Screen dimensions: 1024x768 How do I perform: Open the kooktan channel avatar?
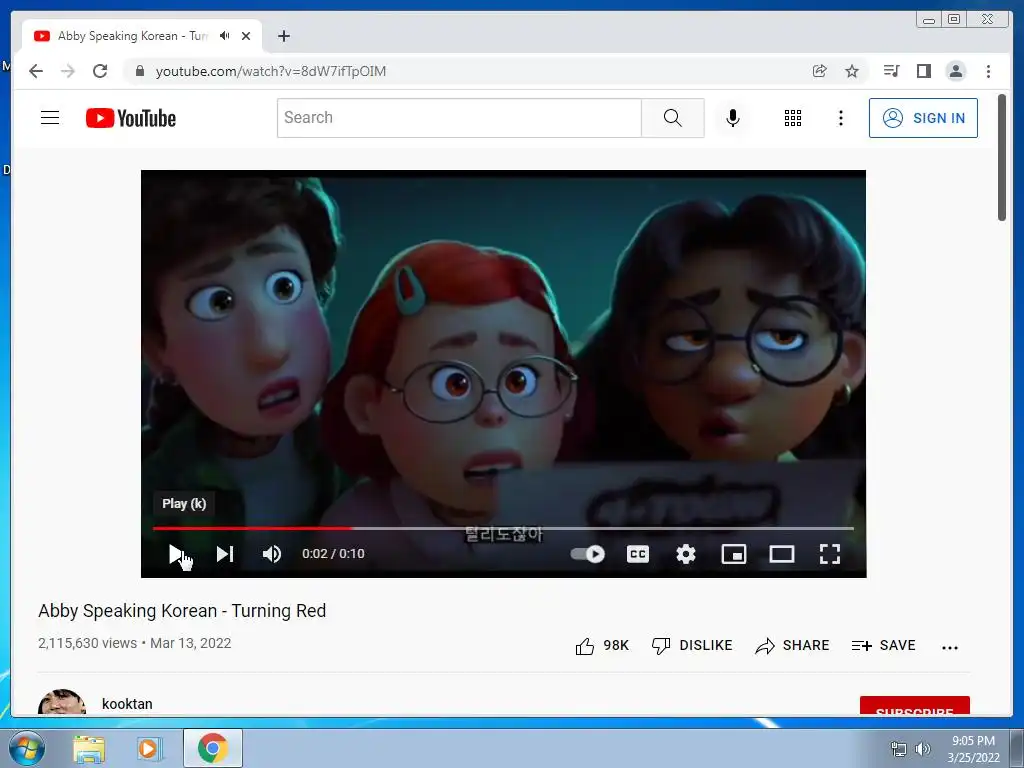point(62,702)
